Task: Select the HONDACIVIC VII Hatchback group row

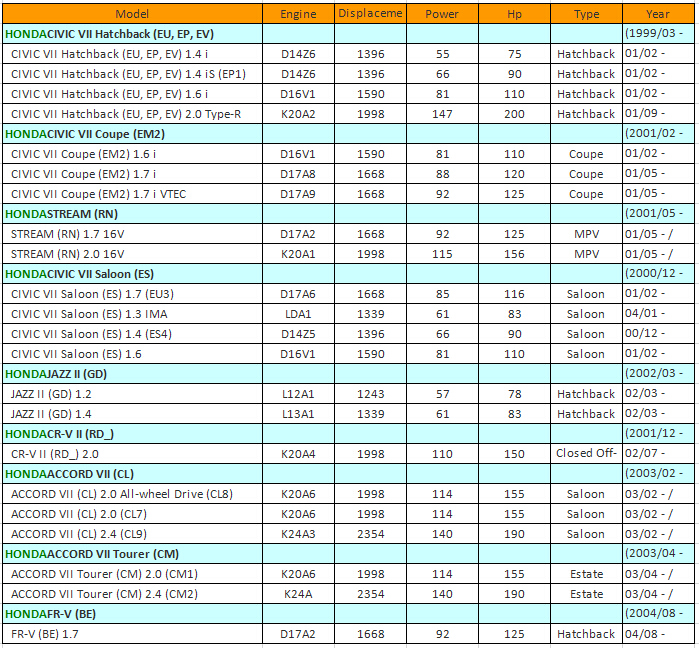Action: tap(348, 34)
